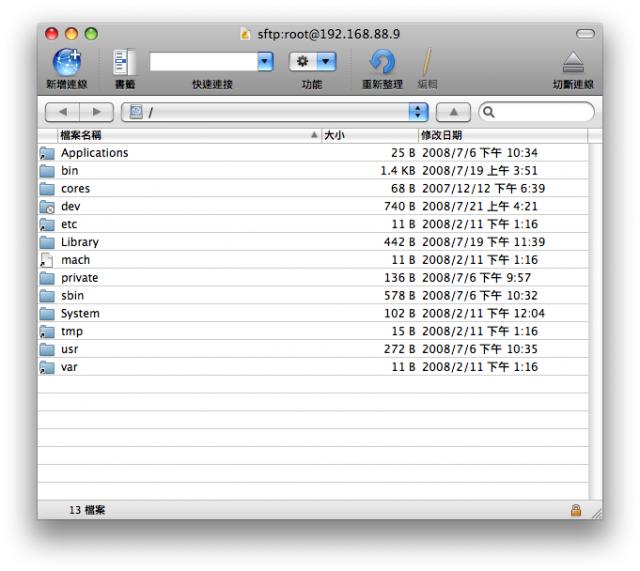Open the Action gear dropdown menu
The height and width of the screenshot is (571, 640).
(x=311, y=62)
